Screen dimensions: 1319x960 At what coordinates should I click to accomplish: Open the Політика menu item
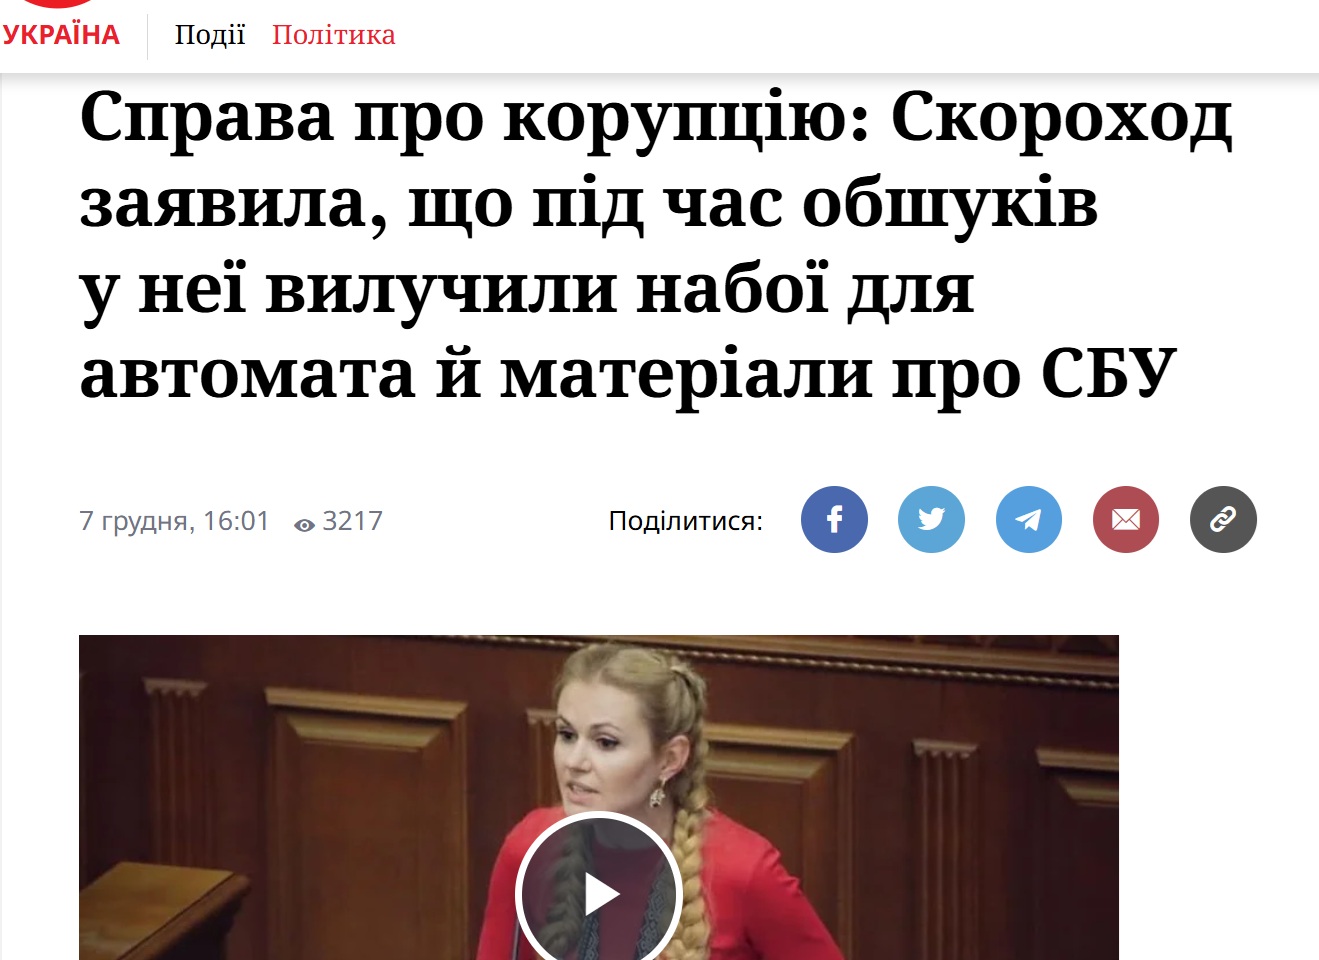point(334,35)
